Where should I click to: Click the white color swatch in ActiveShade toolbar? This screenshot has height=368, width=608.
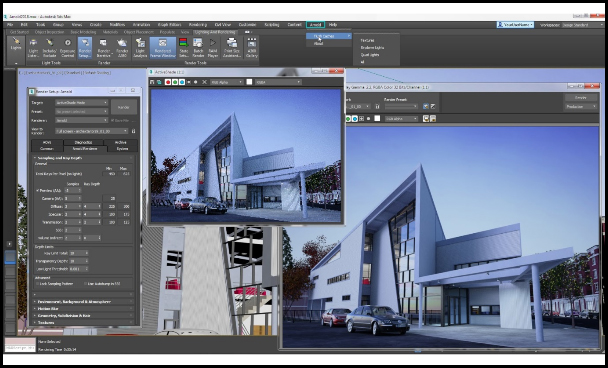249,82
